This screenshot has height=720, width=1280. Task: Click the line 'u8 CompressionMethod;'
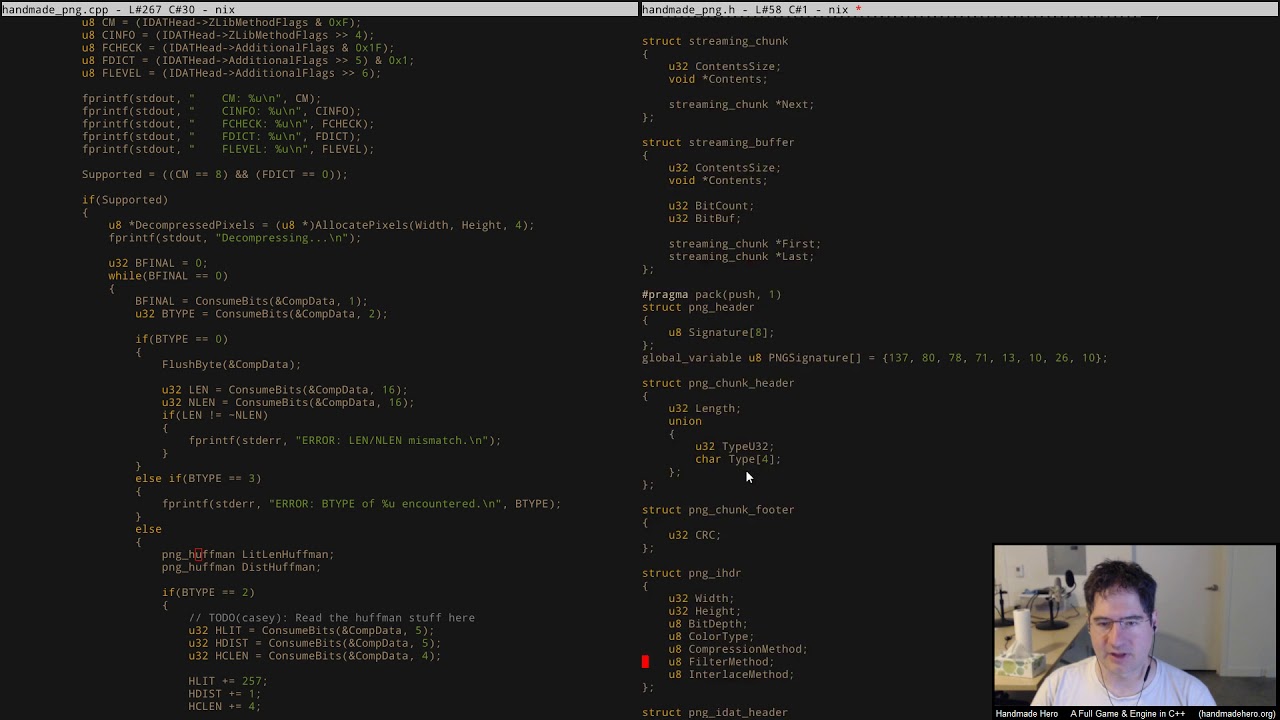tap(738, 649)
